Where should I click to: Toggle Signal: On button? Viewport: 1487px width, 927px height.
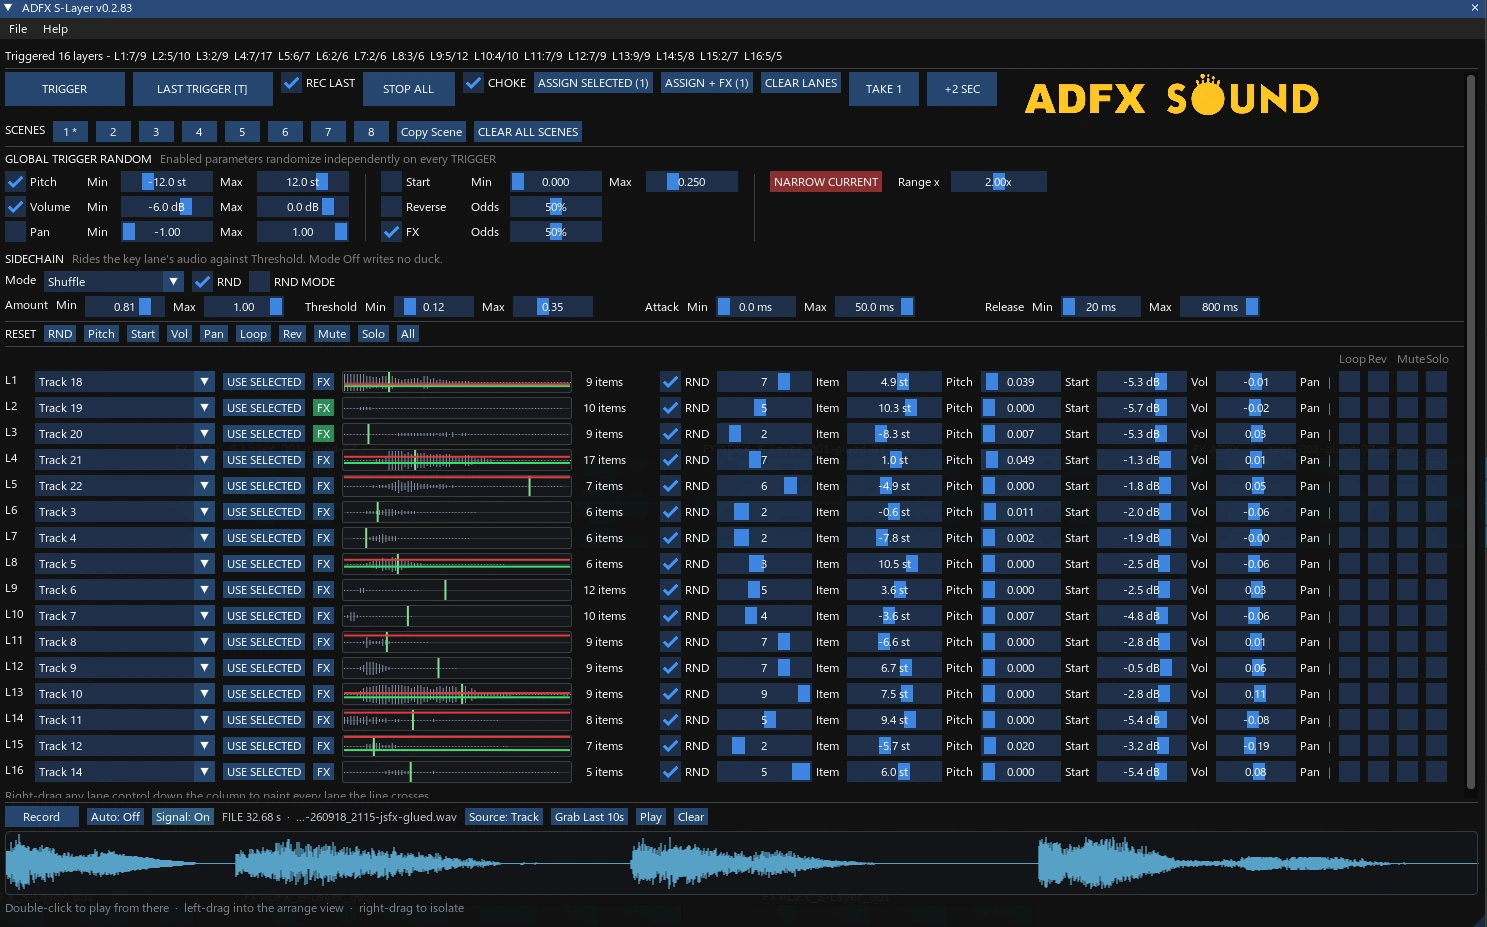(x=183, y=817)
